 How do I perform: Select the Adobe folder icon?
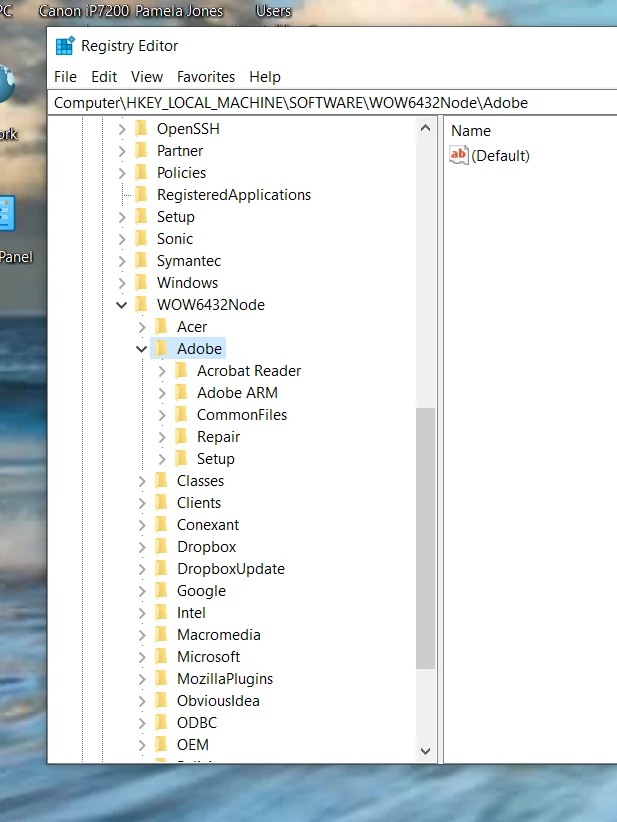tap(161, 349)
